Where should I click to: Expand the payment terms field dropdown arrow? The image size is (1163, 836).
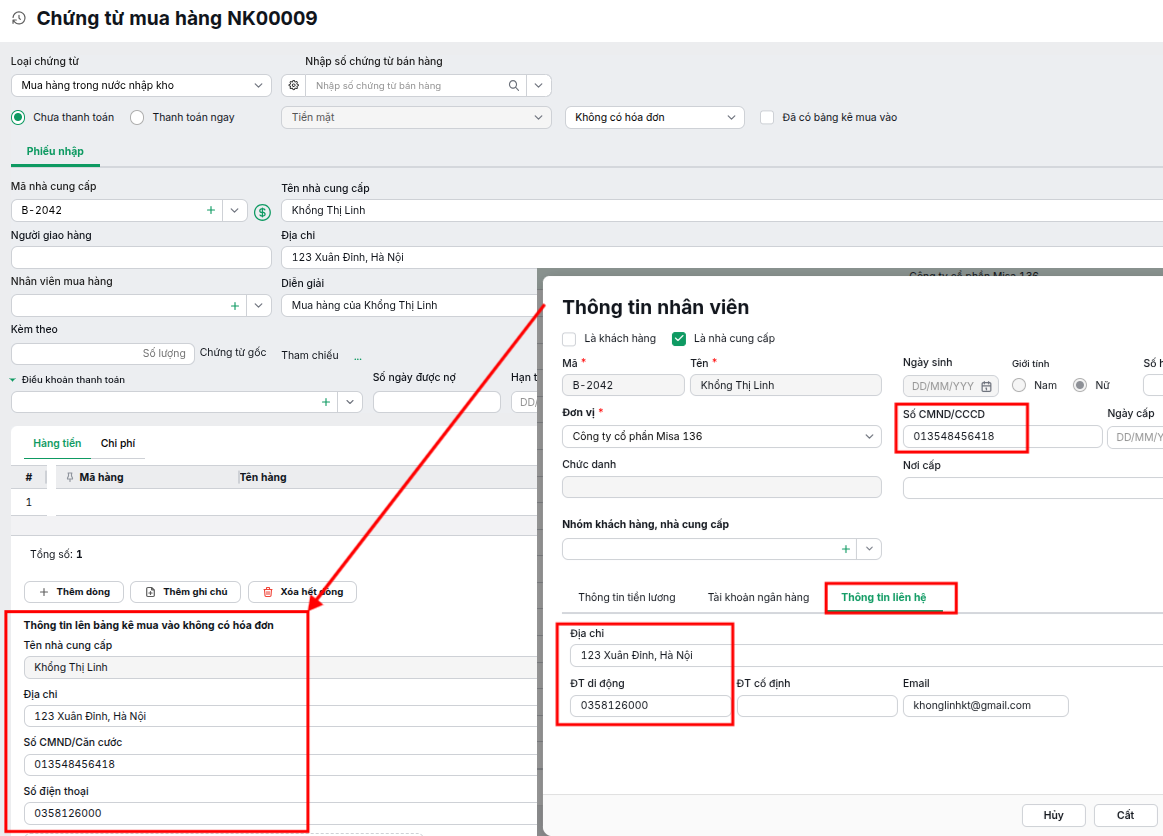pos(349,402)
